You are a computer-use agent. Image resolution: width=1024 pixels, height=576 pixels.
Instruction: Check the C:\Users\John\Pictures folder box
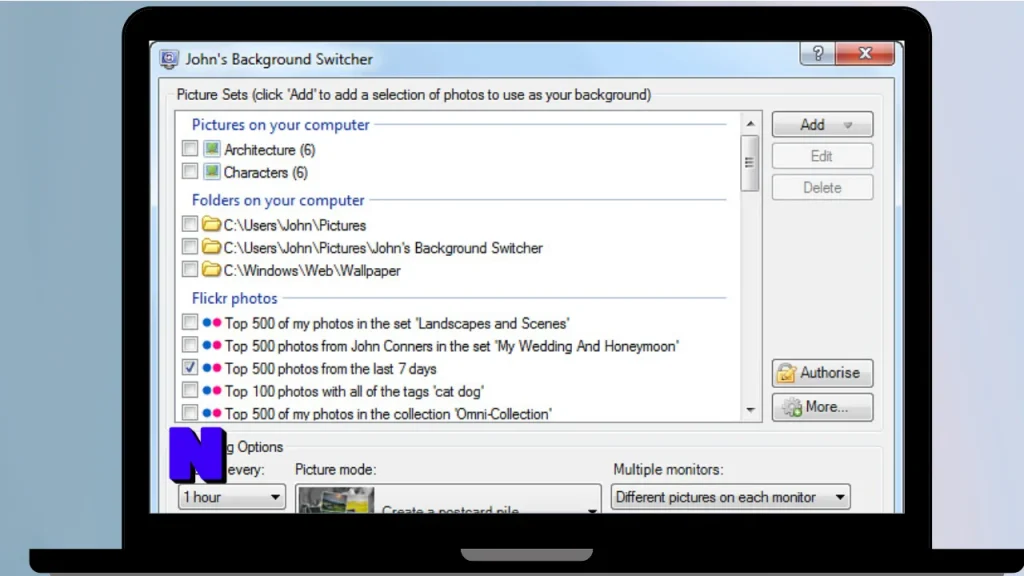(189, 224)
